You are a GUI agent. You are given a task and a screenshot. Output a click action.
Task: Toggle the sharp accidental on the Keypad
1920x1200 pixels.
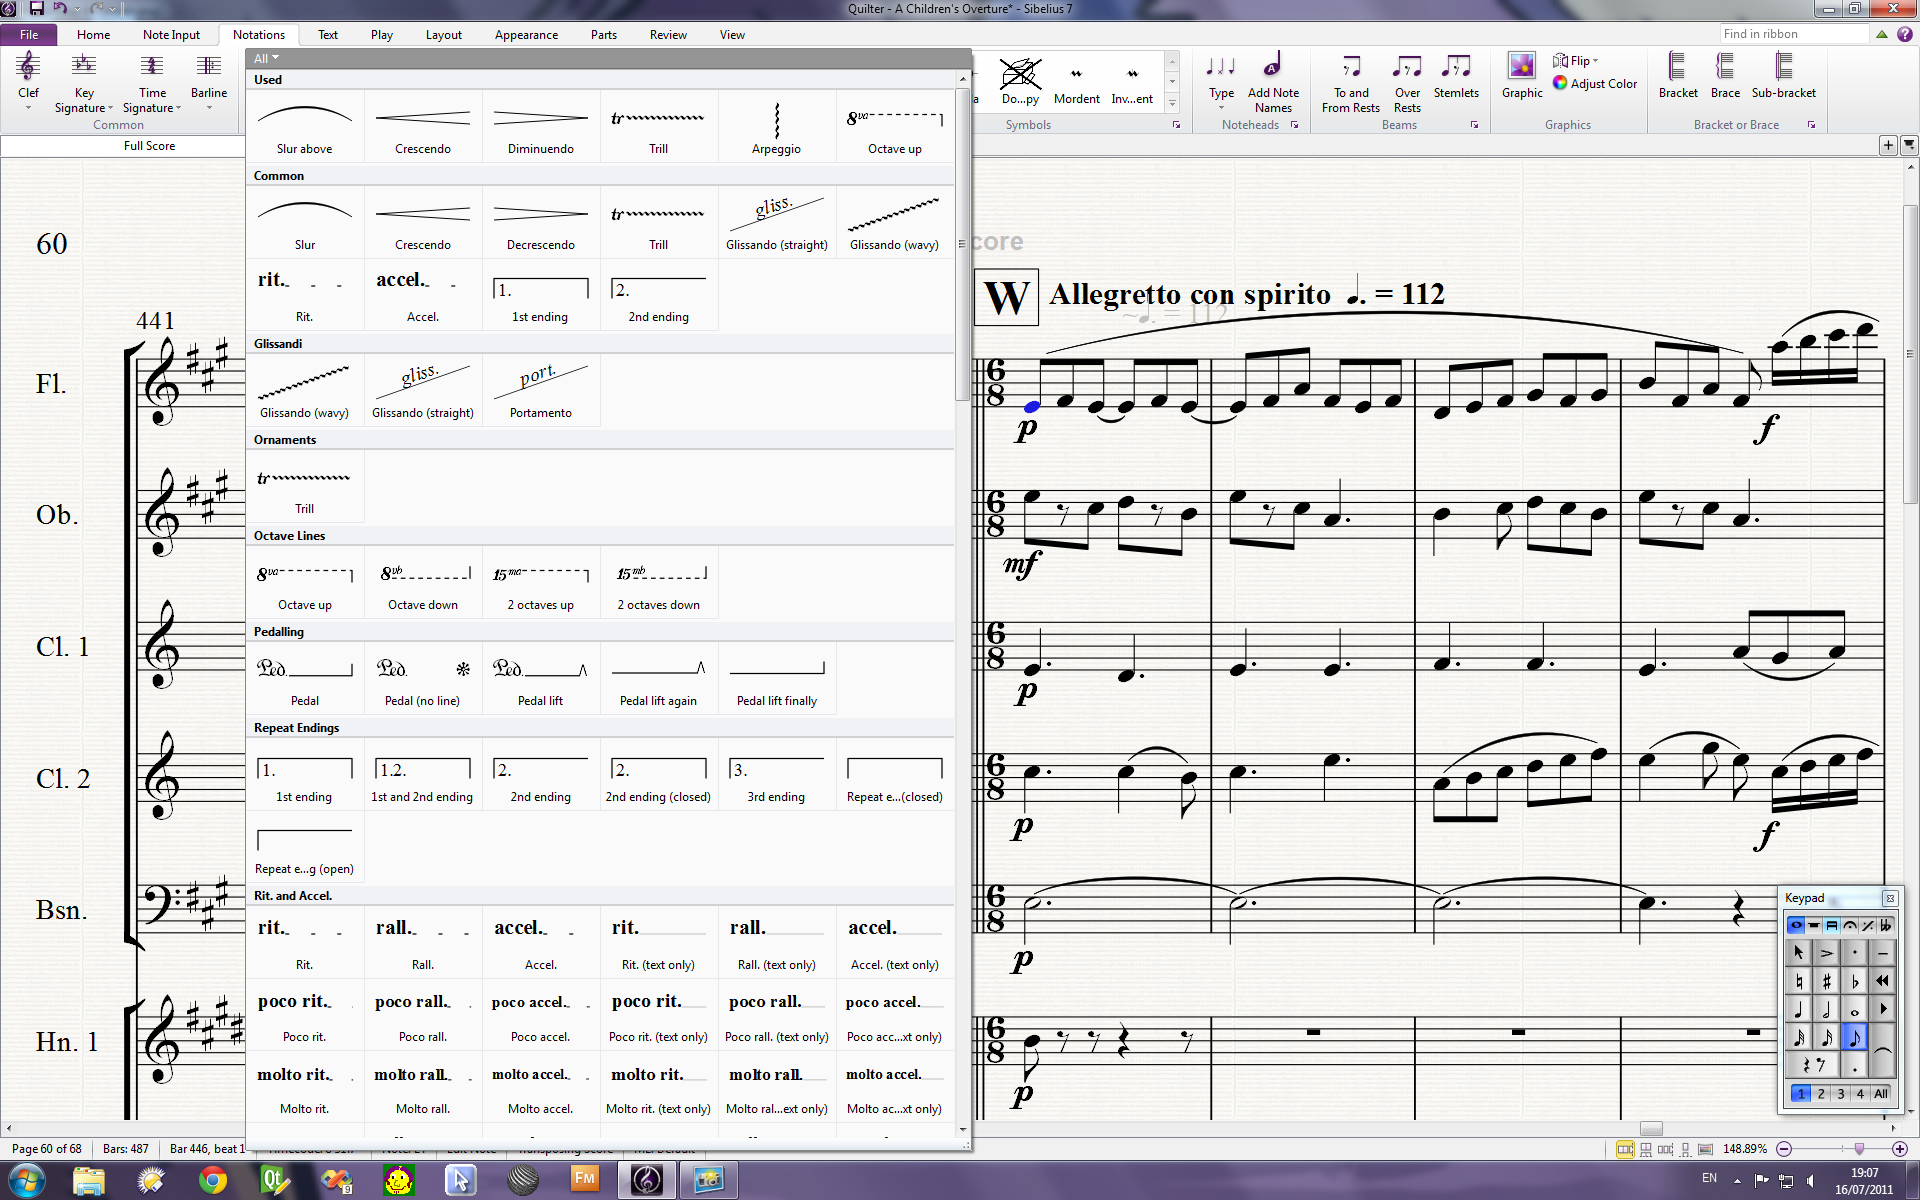coord(1827,981)
